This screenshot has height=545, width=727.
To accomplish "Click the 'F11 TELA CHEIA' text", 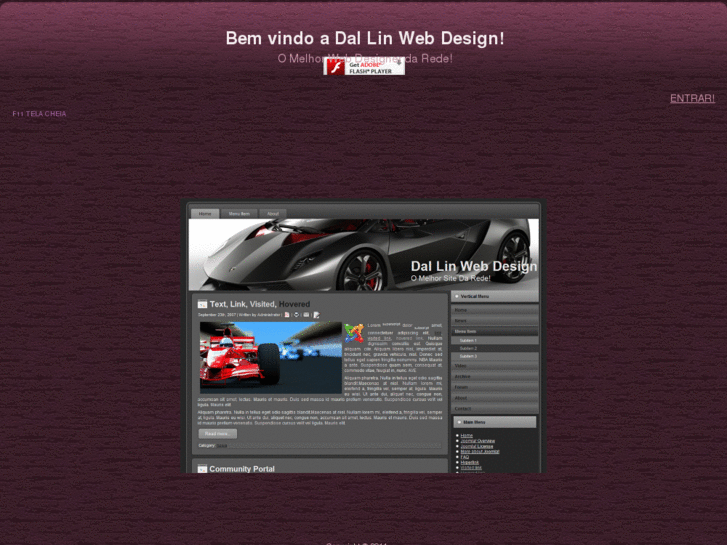I will [39, 114].
